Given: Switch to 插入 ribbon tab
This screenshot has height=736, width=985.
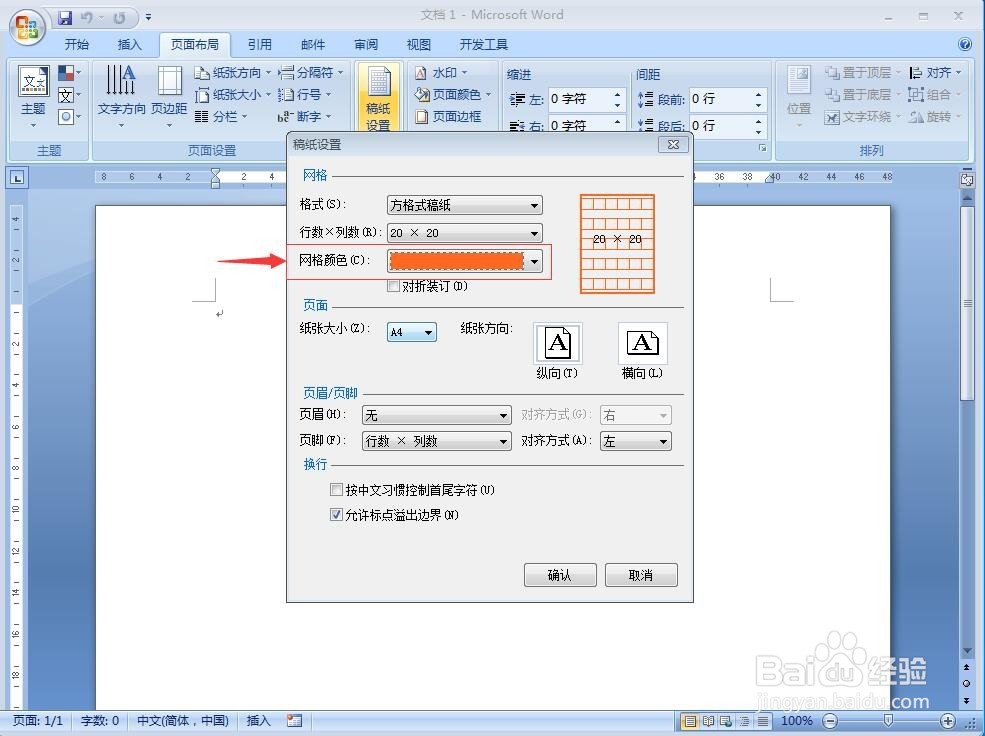Looking at the screenshot, I should [x=129, y=45].
